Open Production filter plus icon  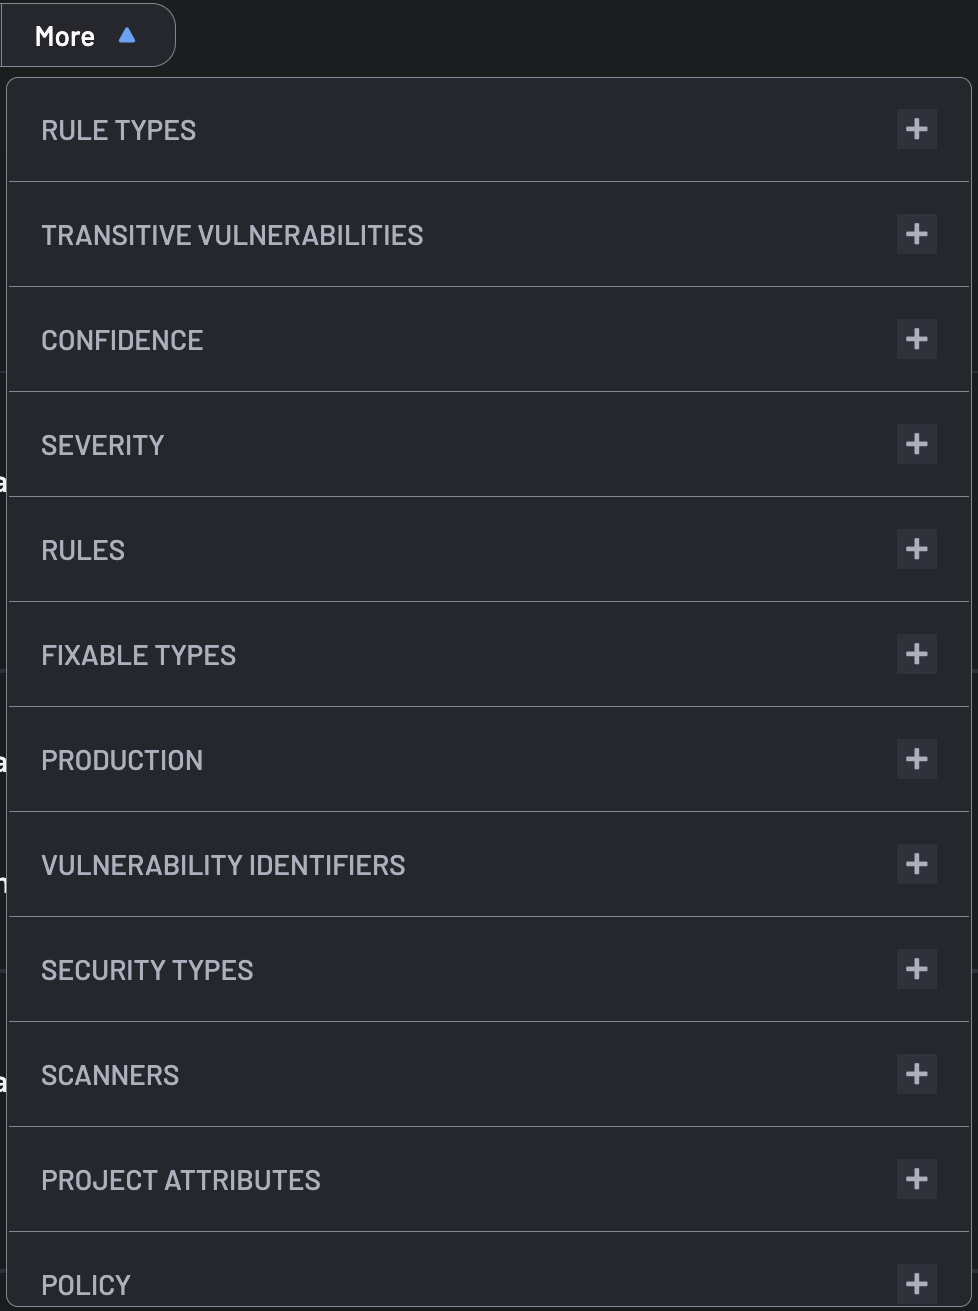coord(917,759)
